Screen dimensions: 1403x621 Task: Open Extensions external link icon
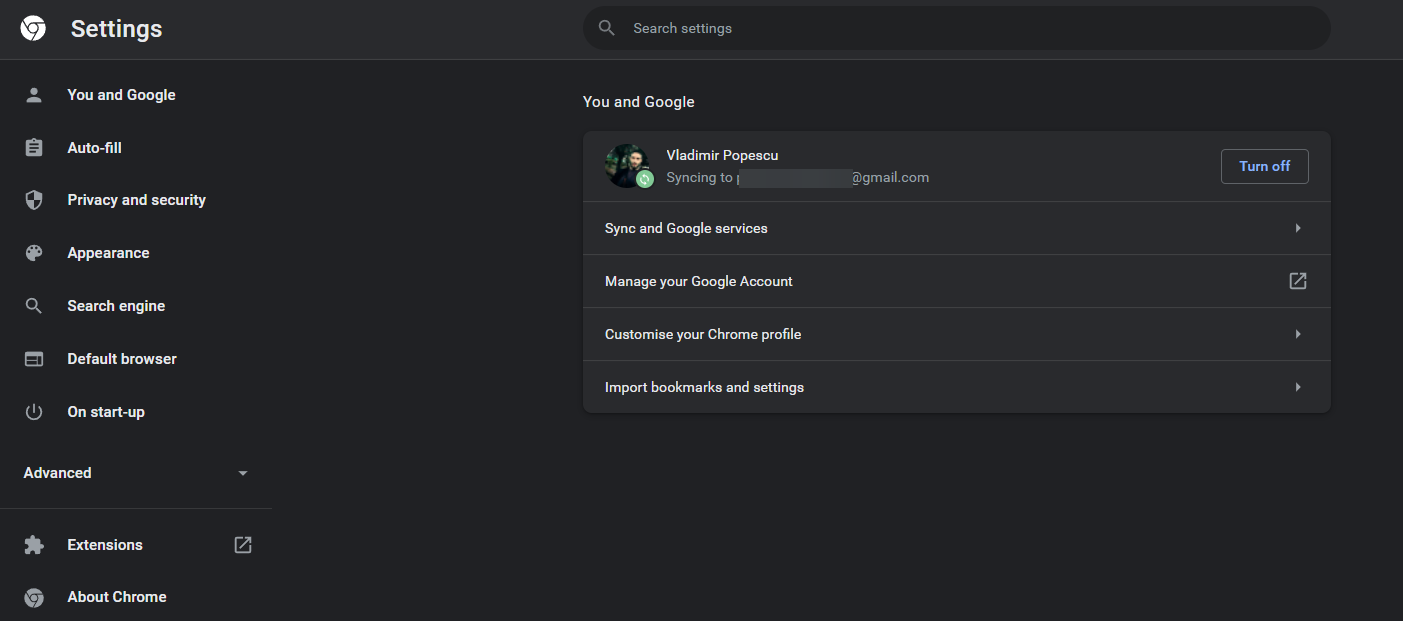click(243, 545)
